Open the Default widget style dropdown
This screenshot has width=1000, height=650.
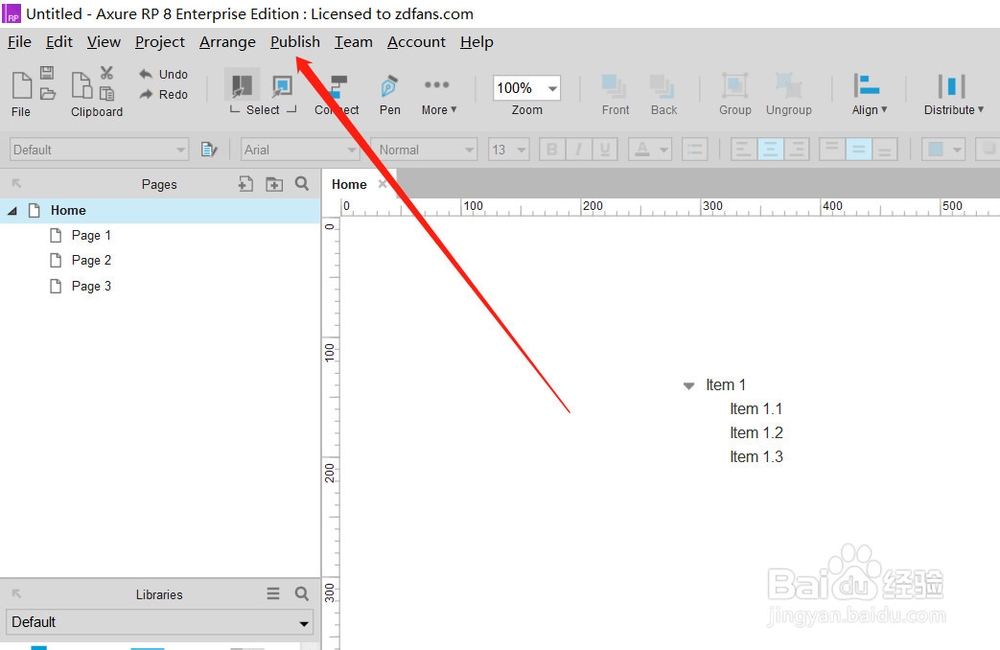99,149
